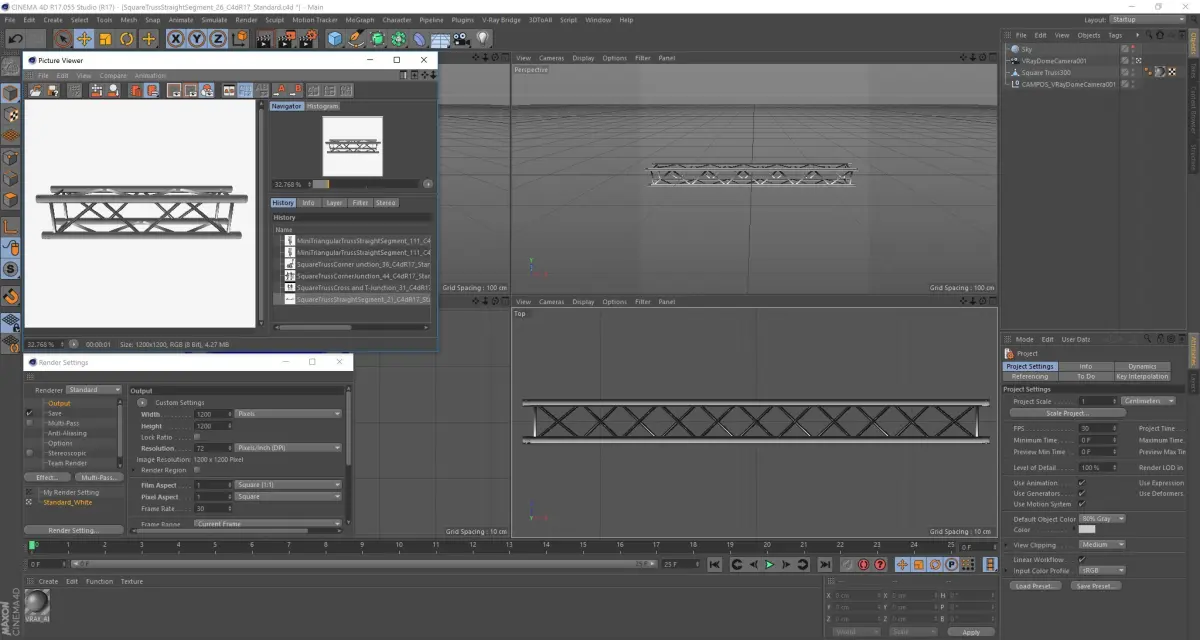Click the Undo arrow icon
This screenshot has width=1200, height=640.
15,38
